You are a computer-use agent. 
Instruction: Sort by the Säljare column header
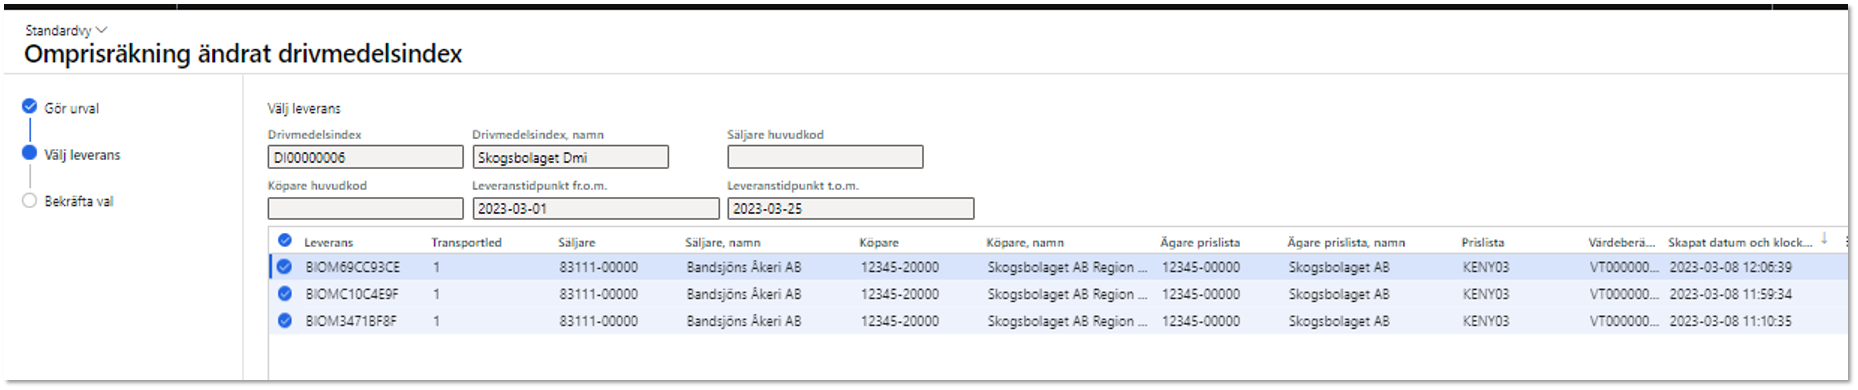[577, 242]
